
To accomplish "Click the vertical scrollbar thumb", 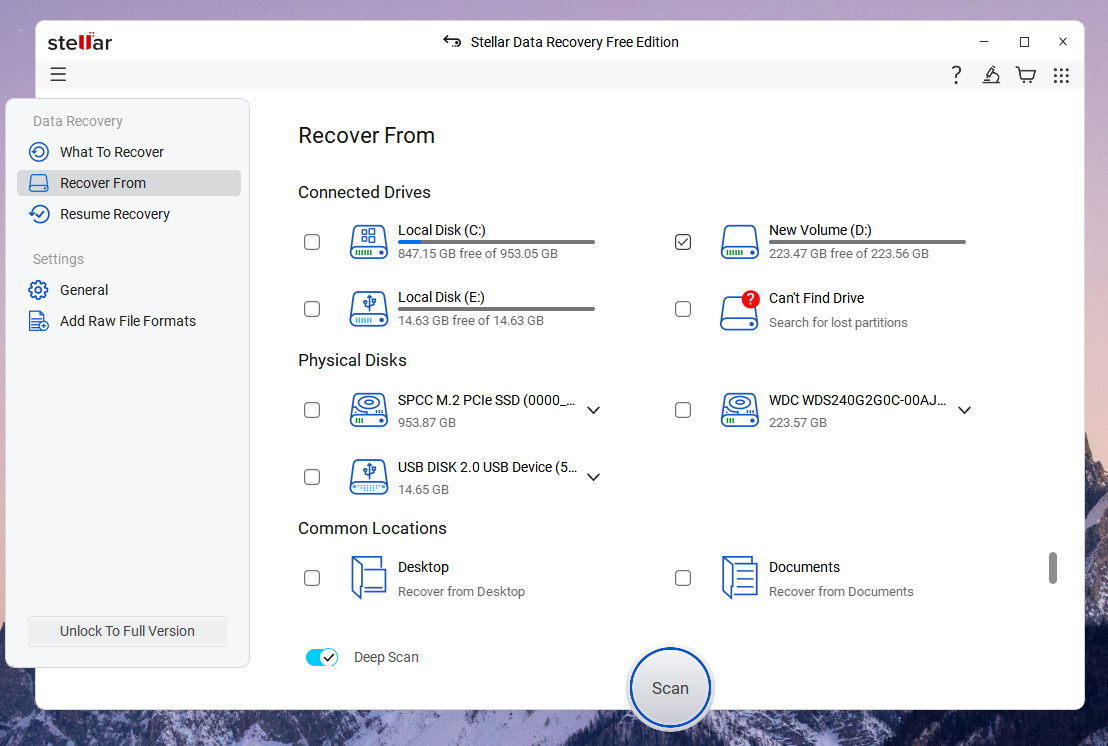I will (1052, 567).
